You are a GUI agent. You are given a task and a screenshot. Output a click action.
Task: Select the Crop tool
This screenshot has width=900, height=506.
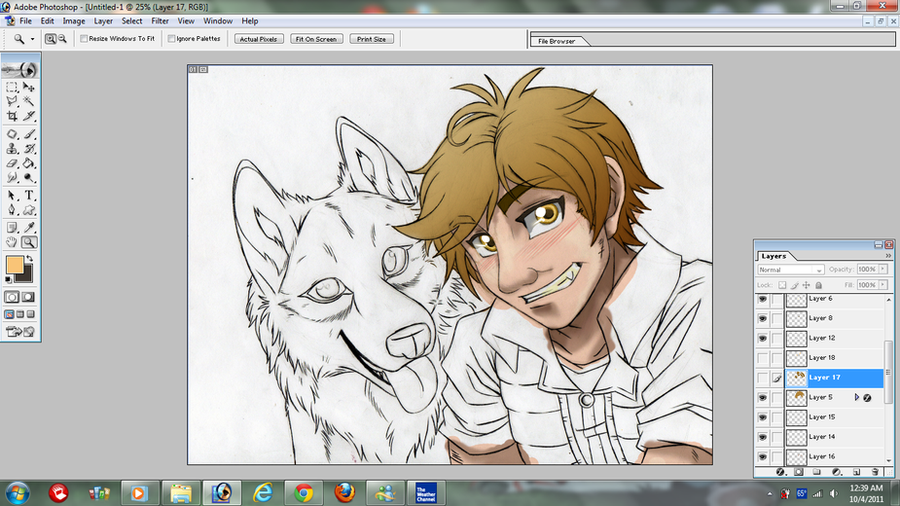12,116
